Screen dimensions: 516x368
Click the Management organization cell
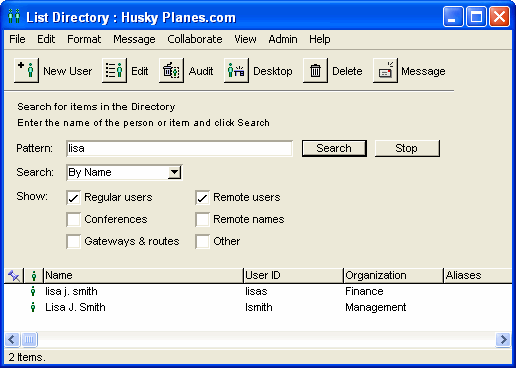point(376,307)
